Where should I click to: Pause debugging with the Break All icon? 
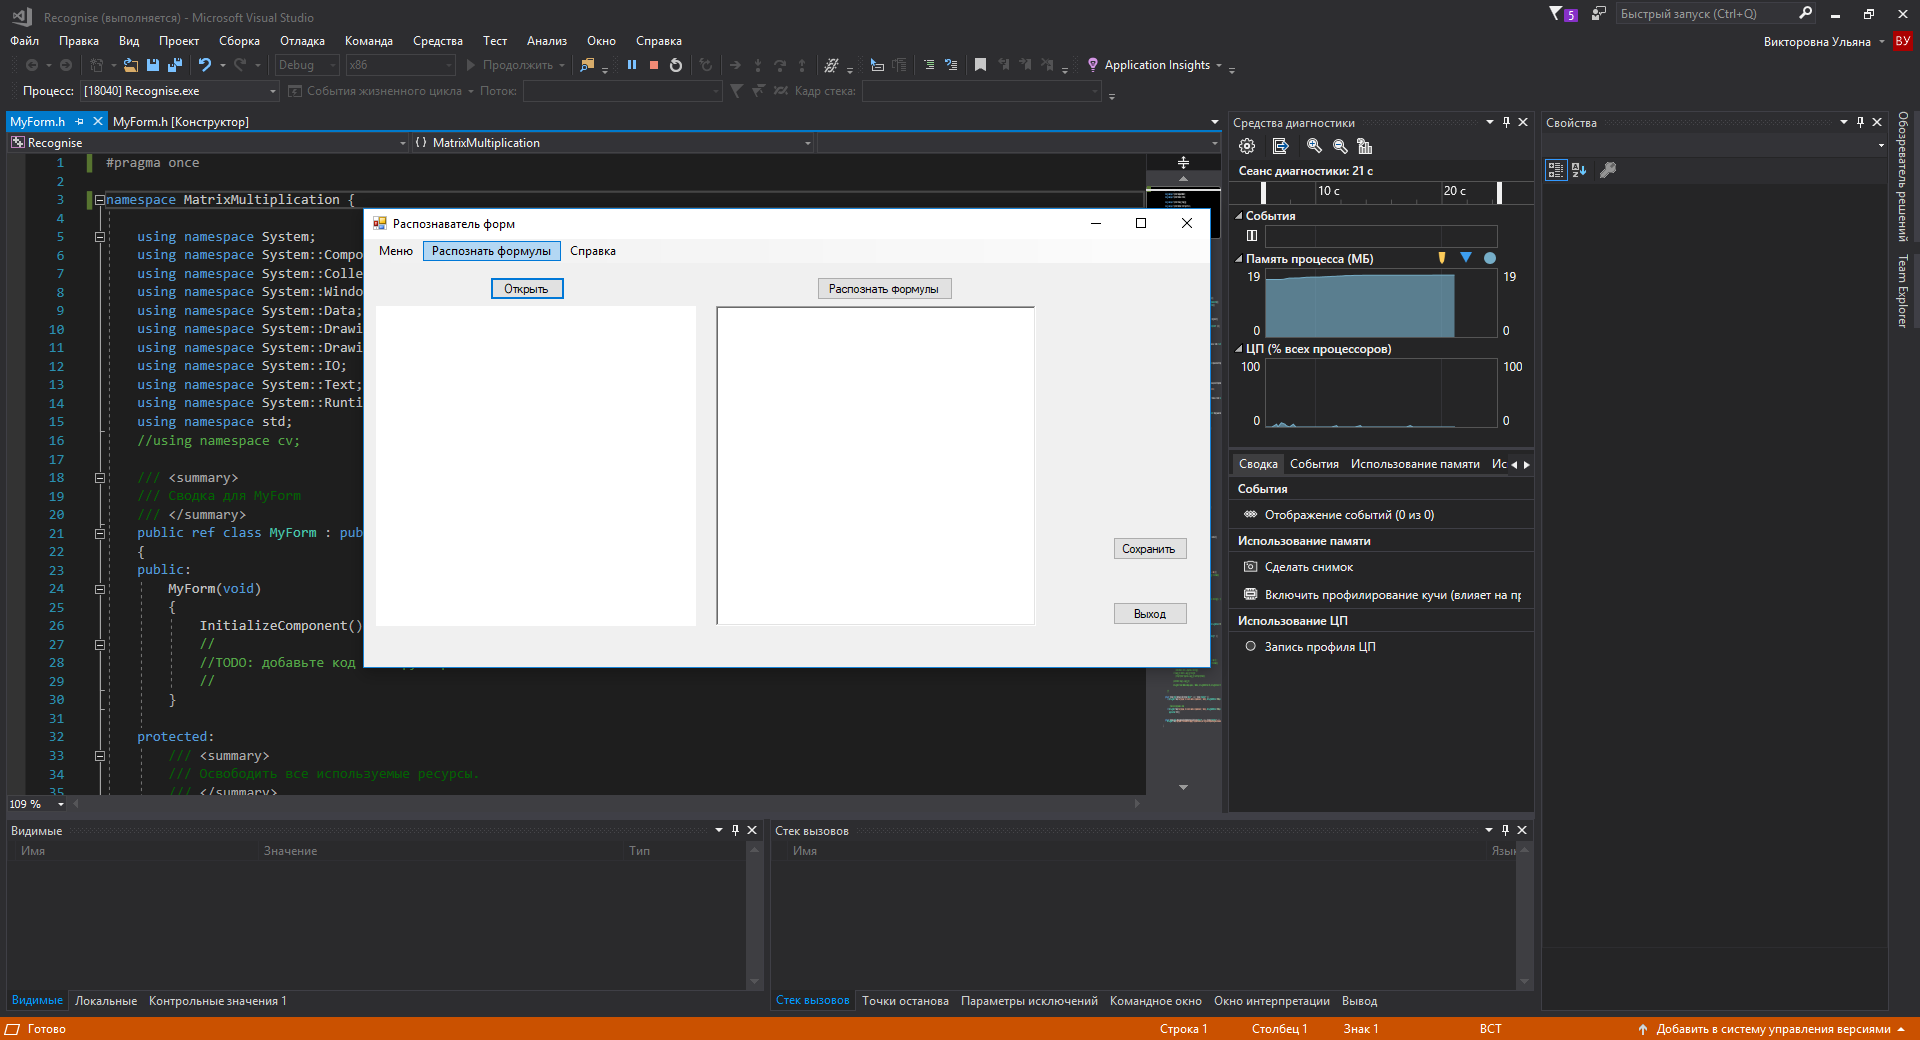tap(632, 65)
